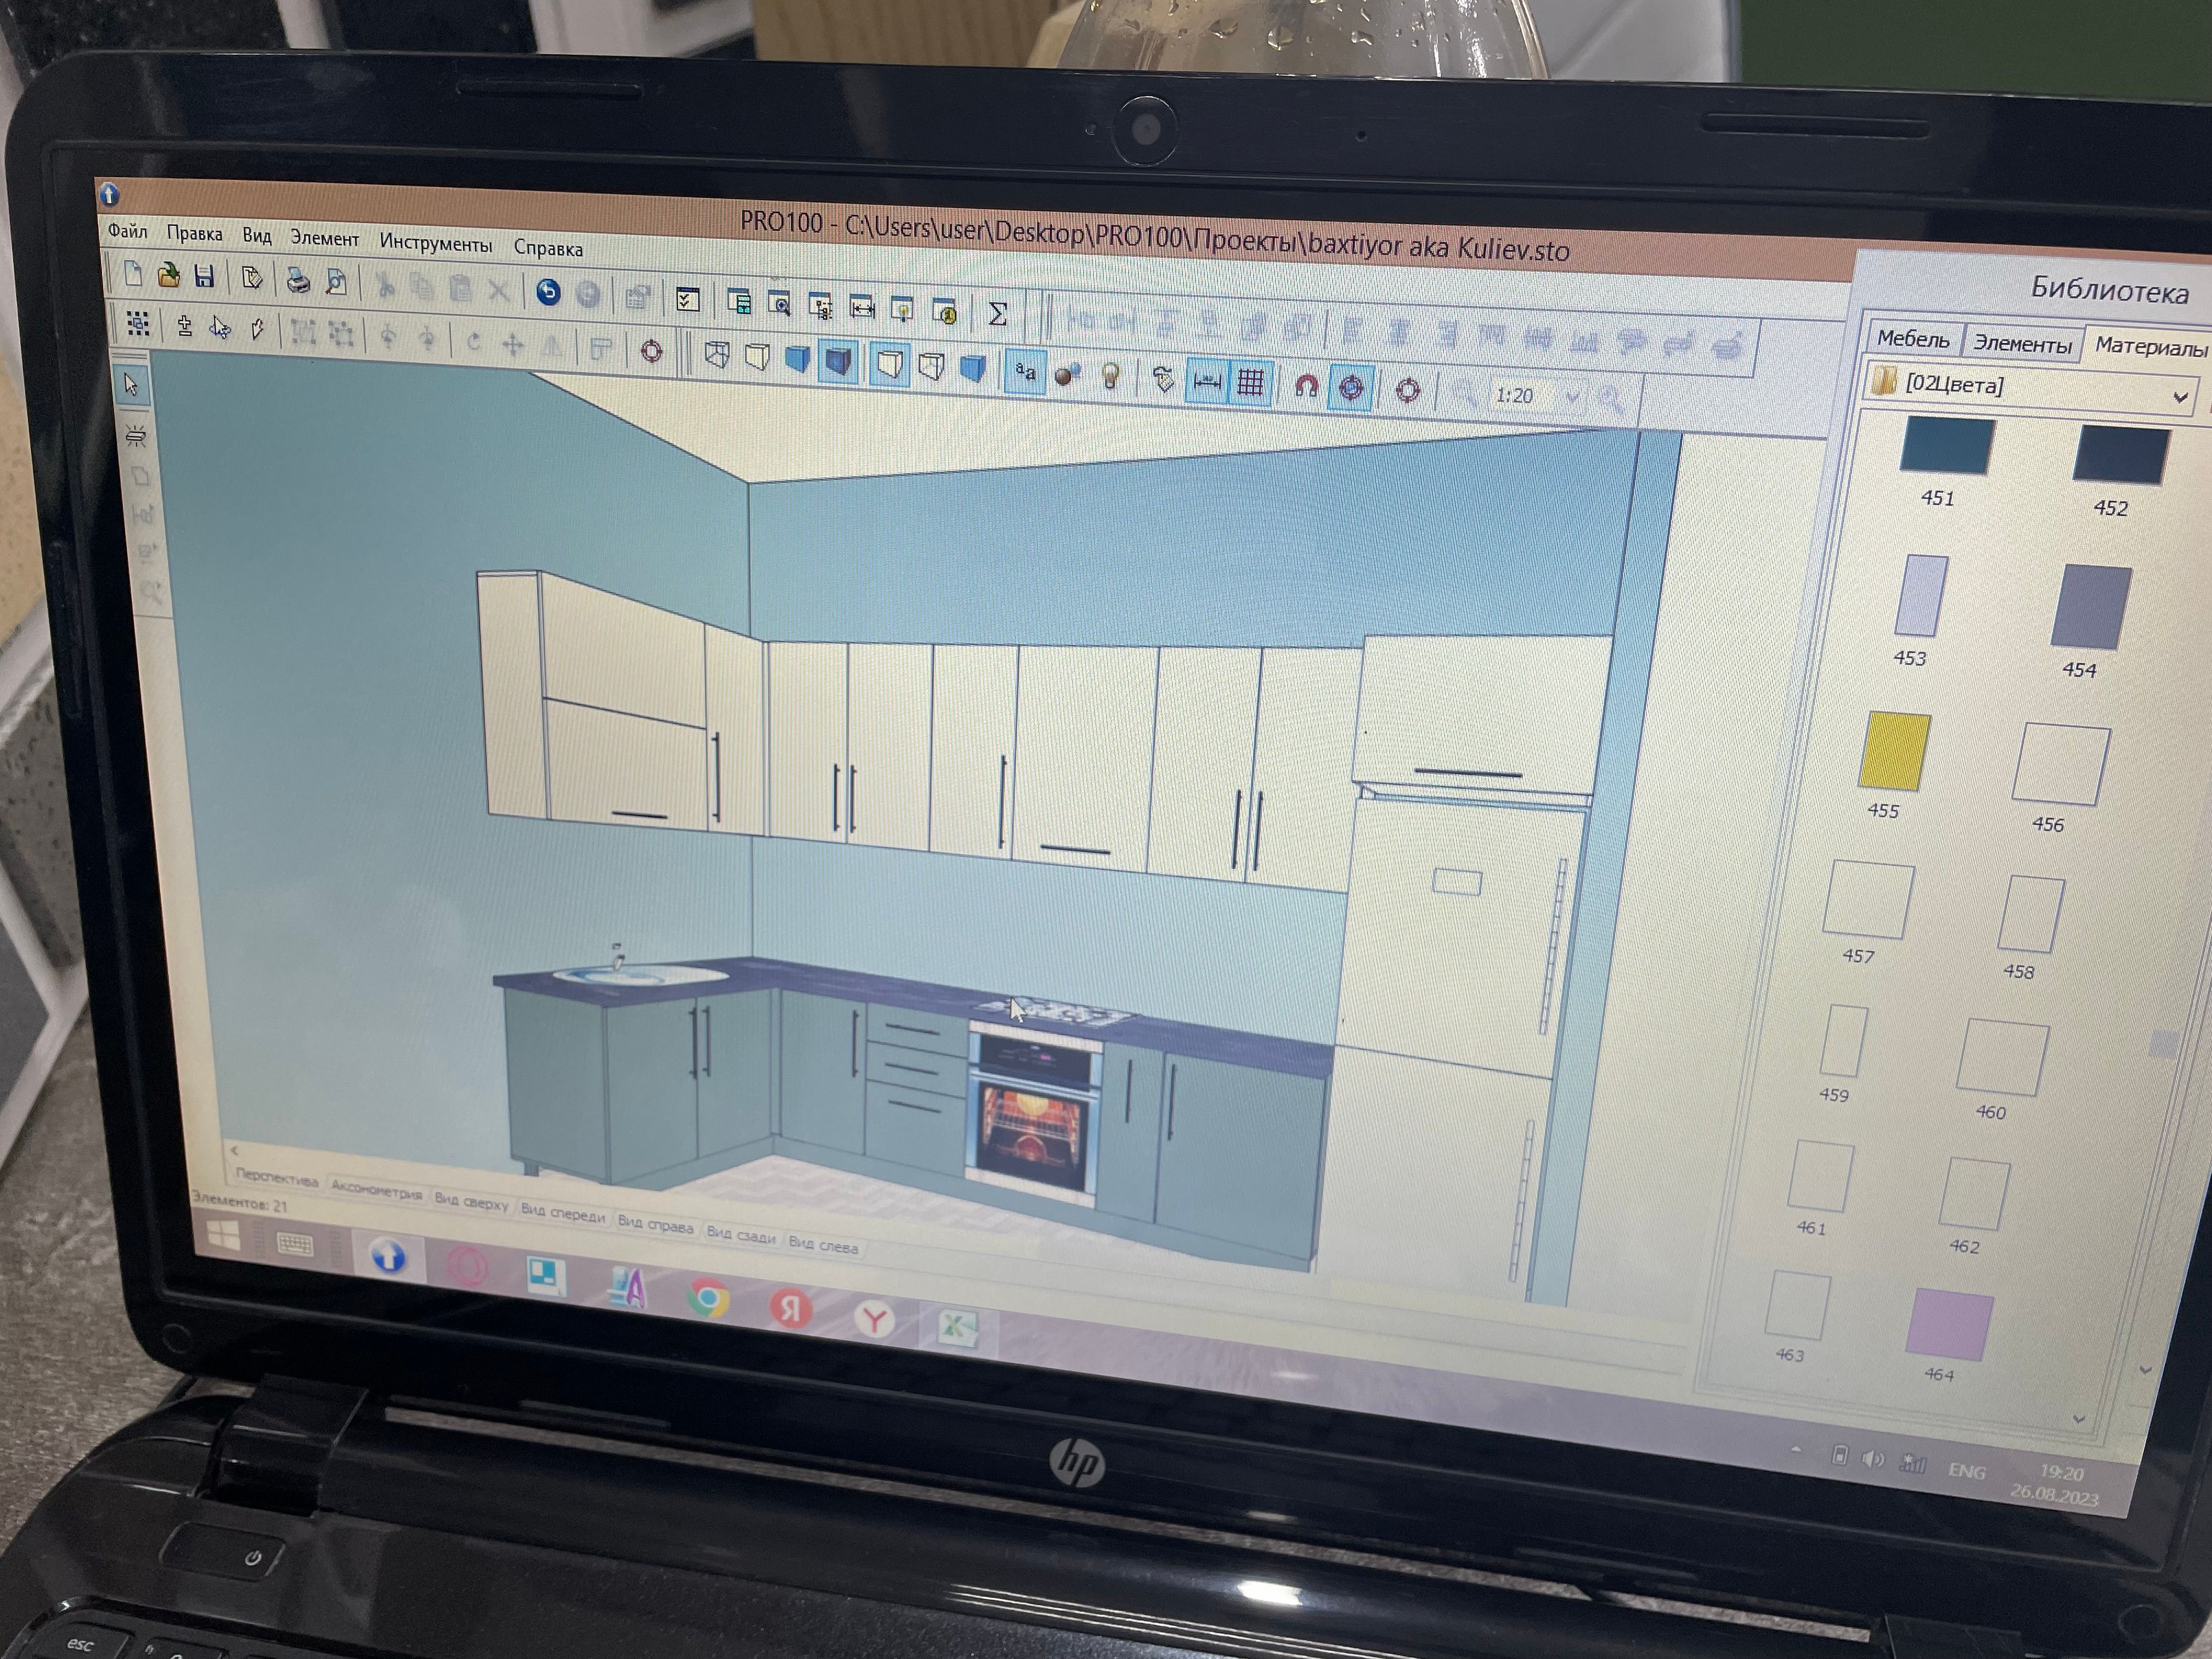Expand the [02Цвета] folder dropdown
The height and width of the screenshot is (1659, 2212).
2181,398
